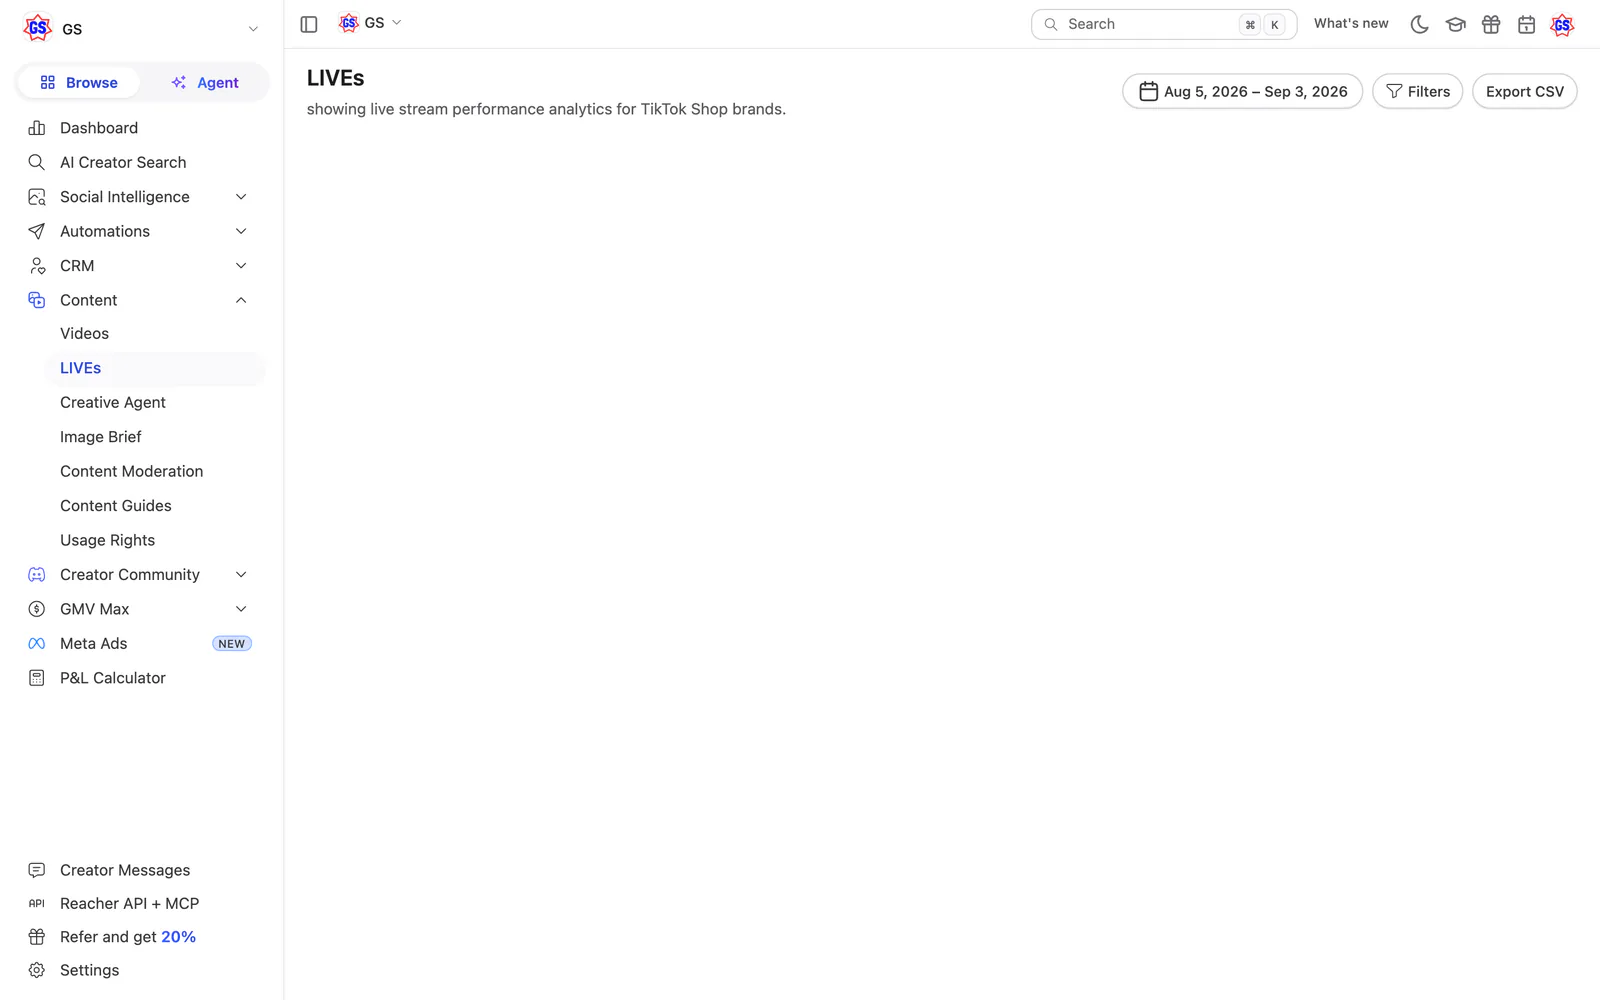
Task: Click the gift box icon in header
Action: pyautogui.click(x=1491, y=24)
